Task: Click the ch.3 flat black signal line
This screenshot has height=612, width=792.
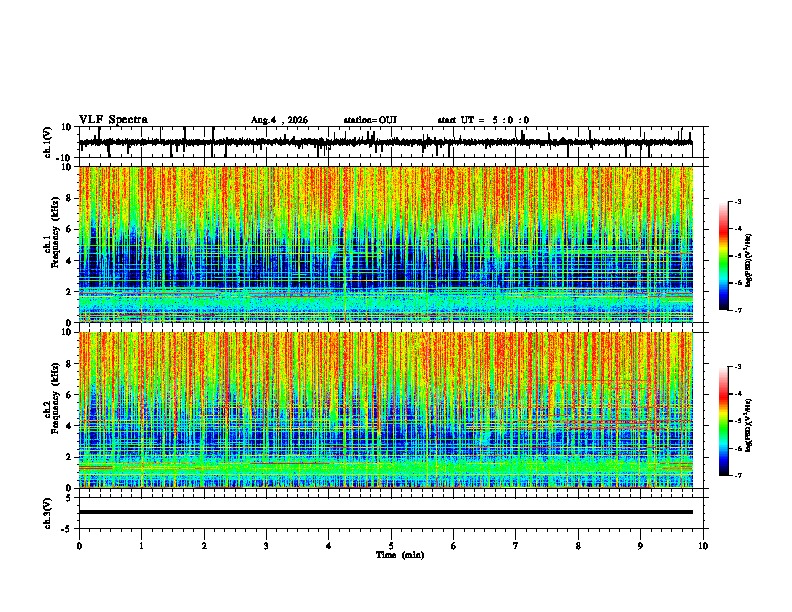Action: tap(386, 512)
